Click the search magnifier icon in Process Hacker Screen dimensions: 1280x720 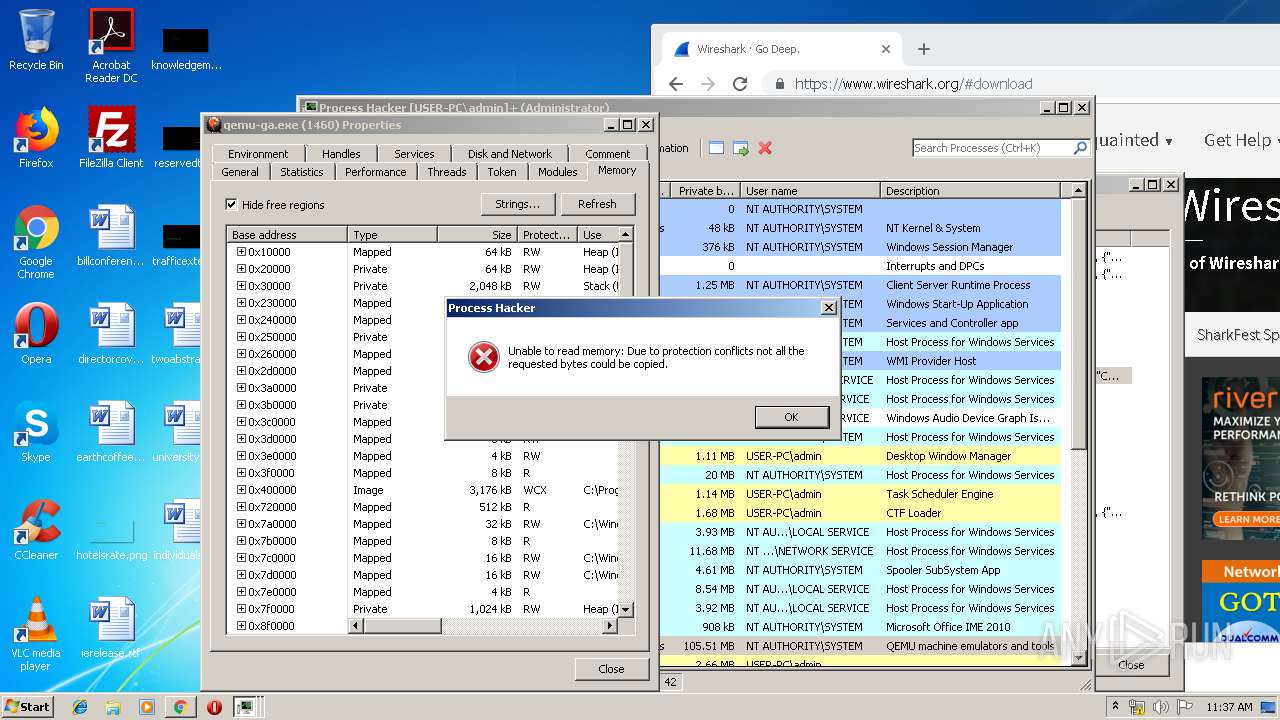click(1080, 148)
